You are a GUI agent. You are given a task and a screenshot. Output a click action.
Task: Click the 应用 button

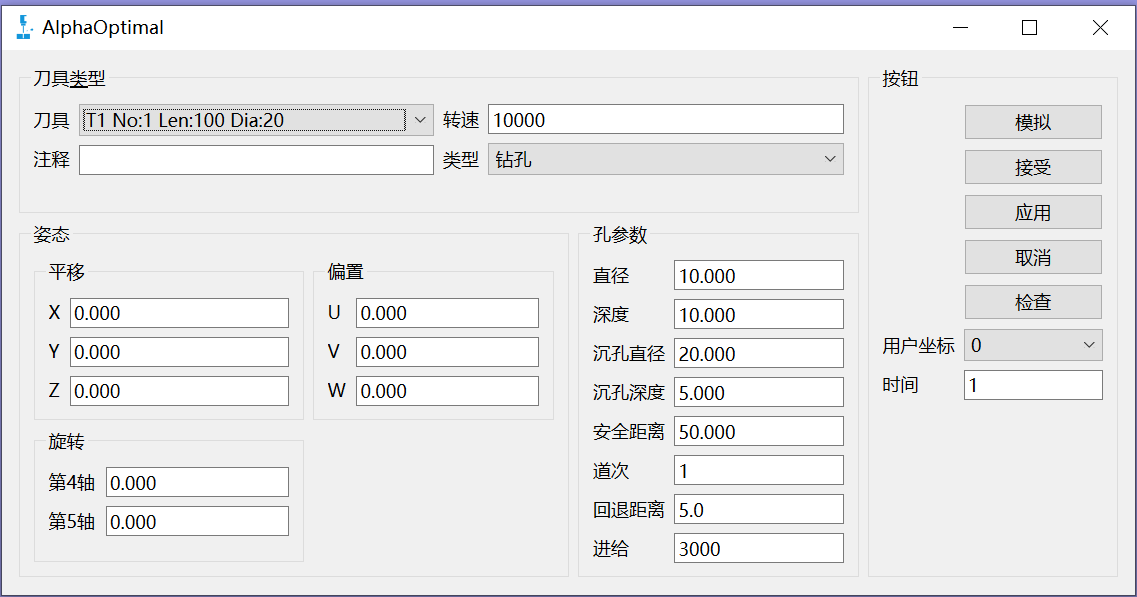pyautogui.click(x=1033, y=212)
